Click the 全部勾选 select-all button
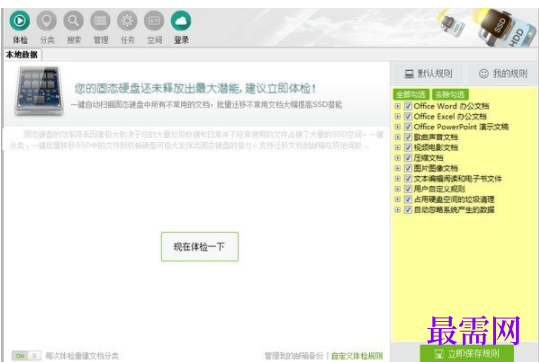Screen dimensions: 539x362 (411, 95)
